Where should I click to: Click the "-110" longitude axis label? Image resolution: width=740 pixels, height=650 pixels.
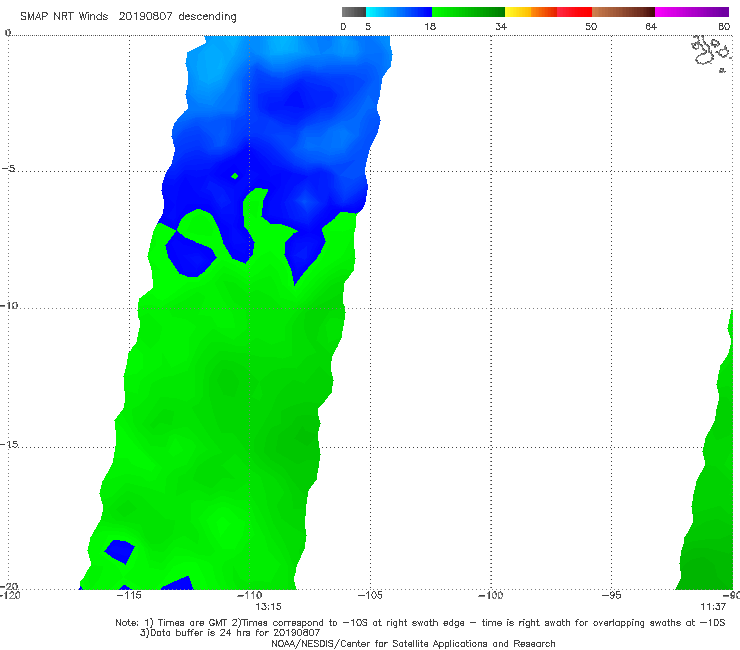tap(250, 595)
